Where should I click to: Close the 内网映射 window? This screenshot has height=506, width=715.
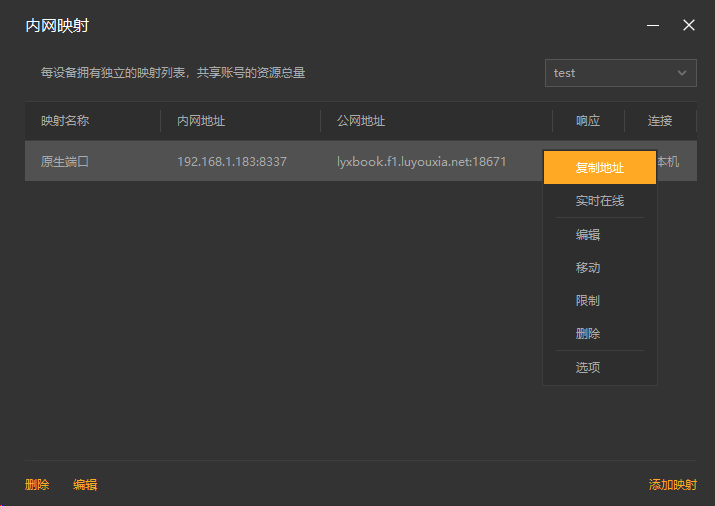pos(689,25)
